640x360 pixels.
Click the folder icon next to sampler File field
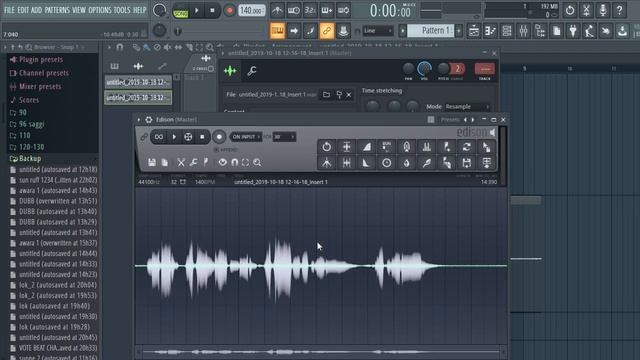326,95
